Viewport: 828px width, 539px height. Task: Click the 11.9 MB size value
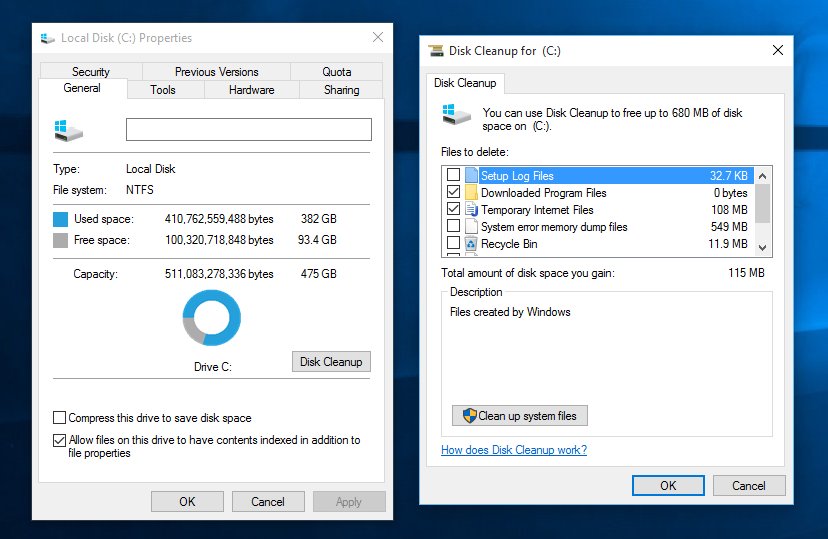(x=728, y=243)
